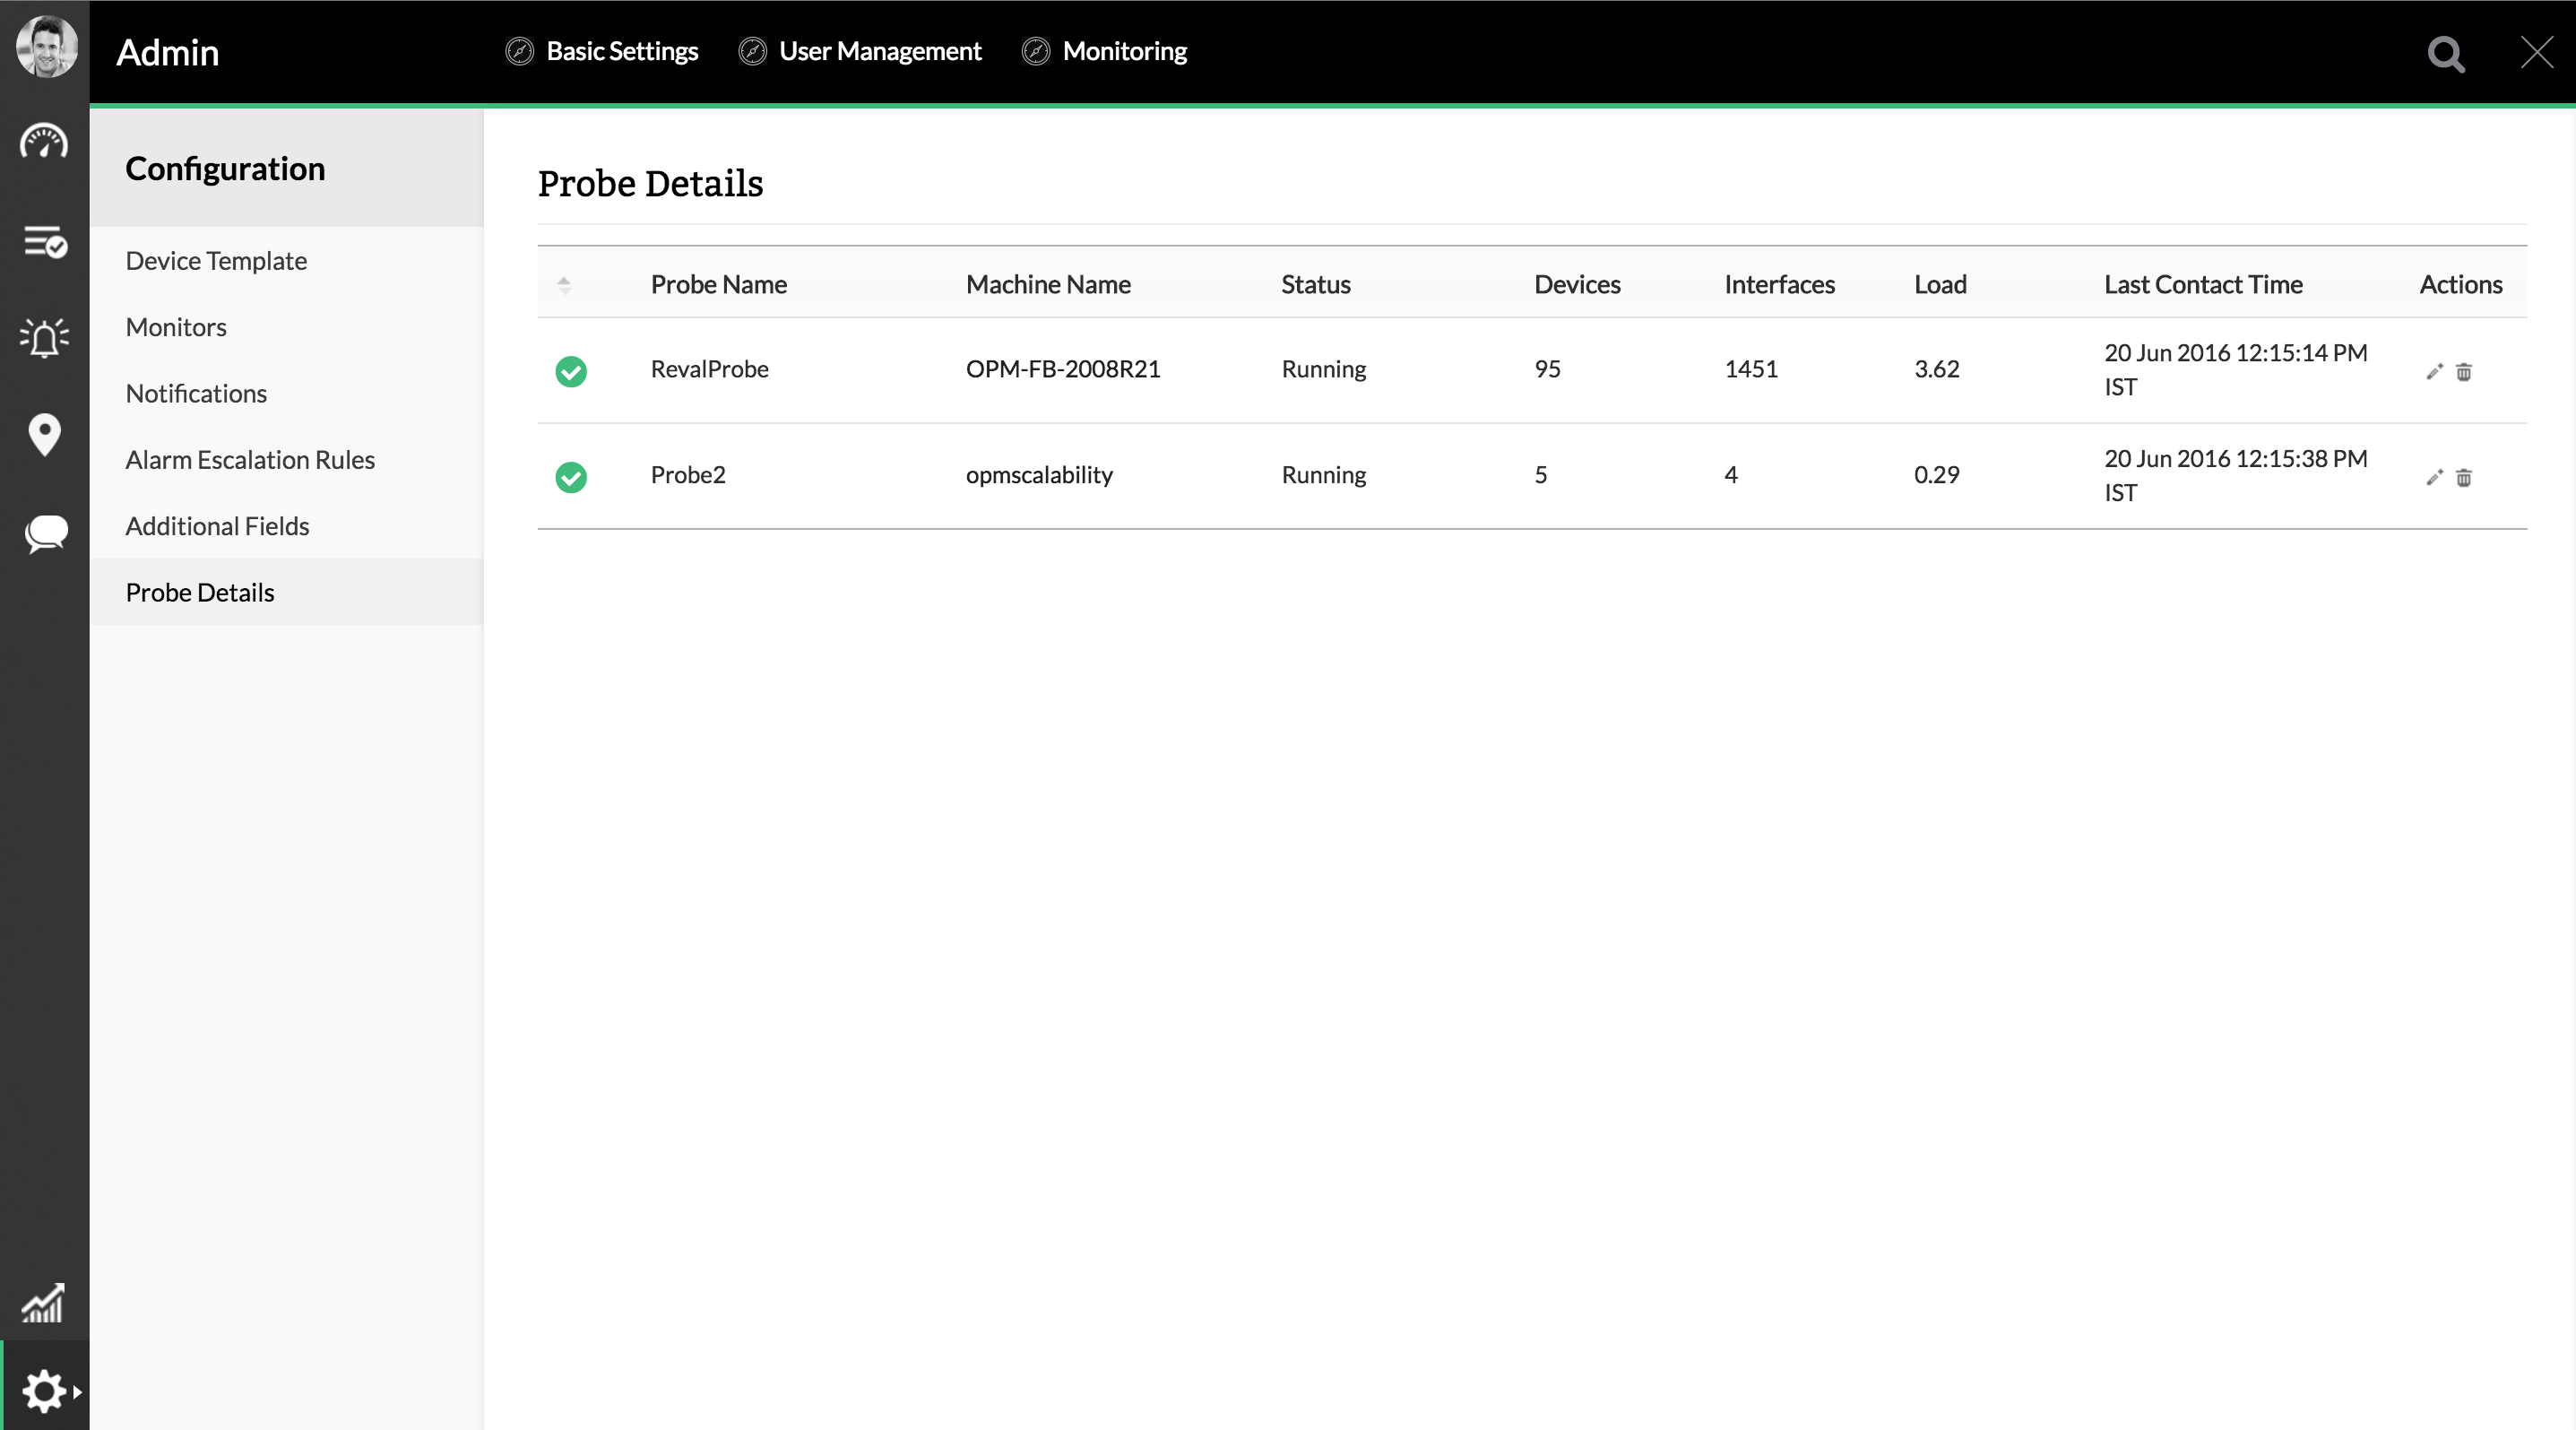Click the green status check for RevalProbe
2576x1430 pixels.
click(x=571, y=372)
